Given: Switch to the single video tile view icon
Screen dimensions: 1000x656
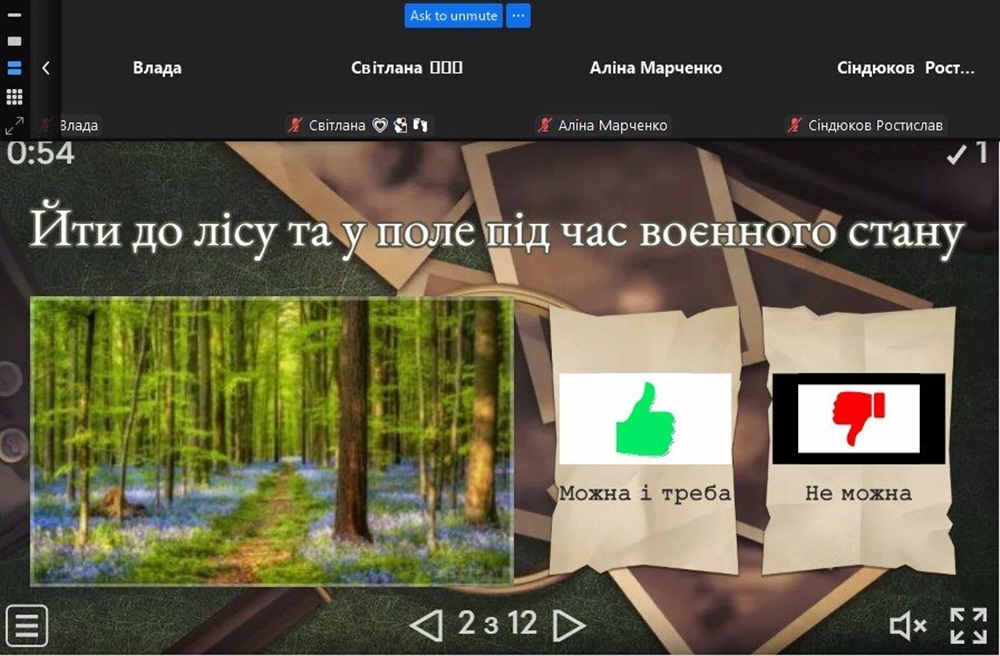Looking at the screenshot, I should (14, 41).
